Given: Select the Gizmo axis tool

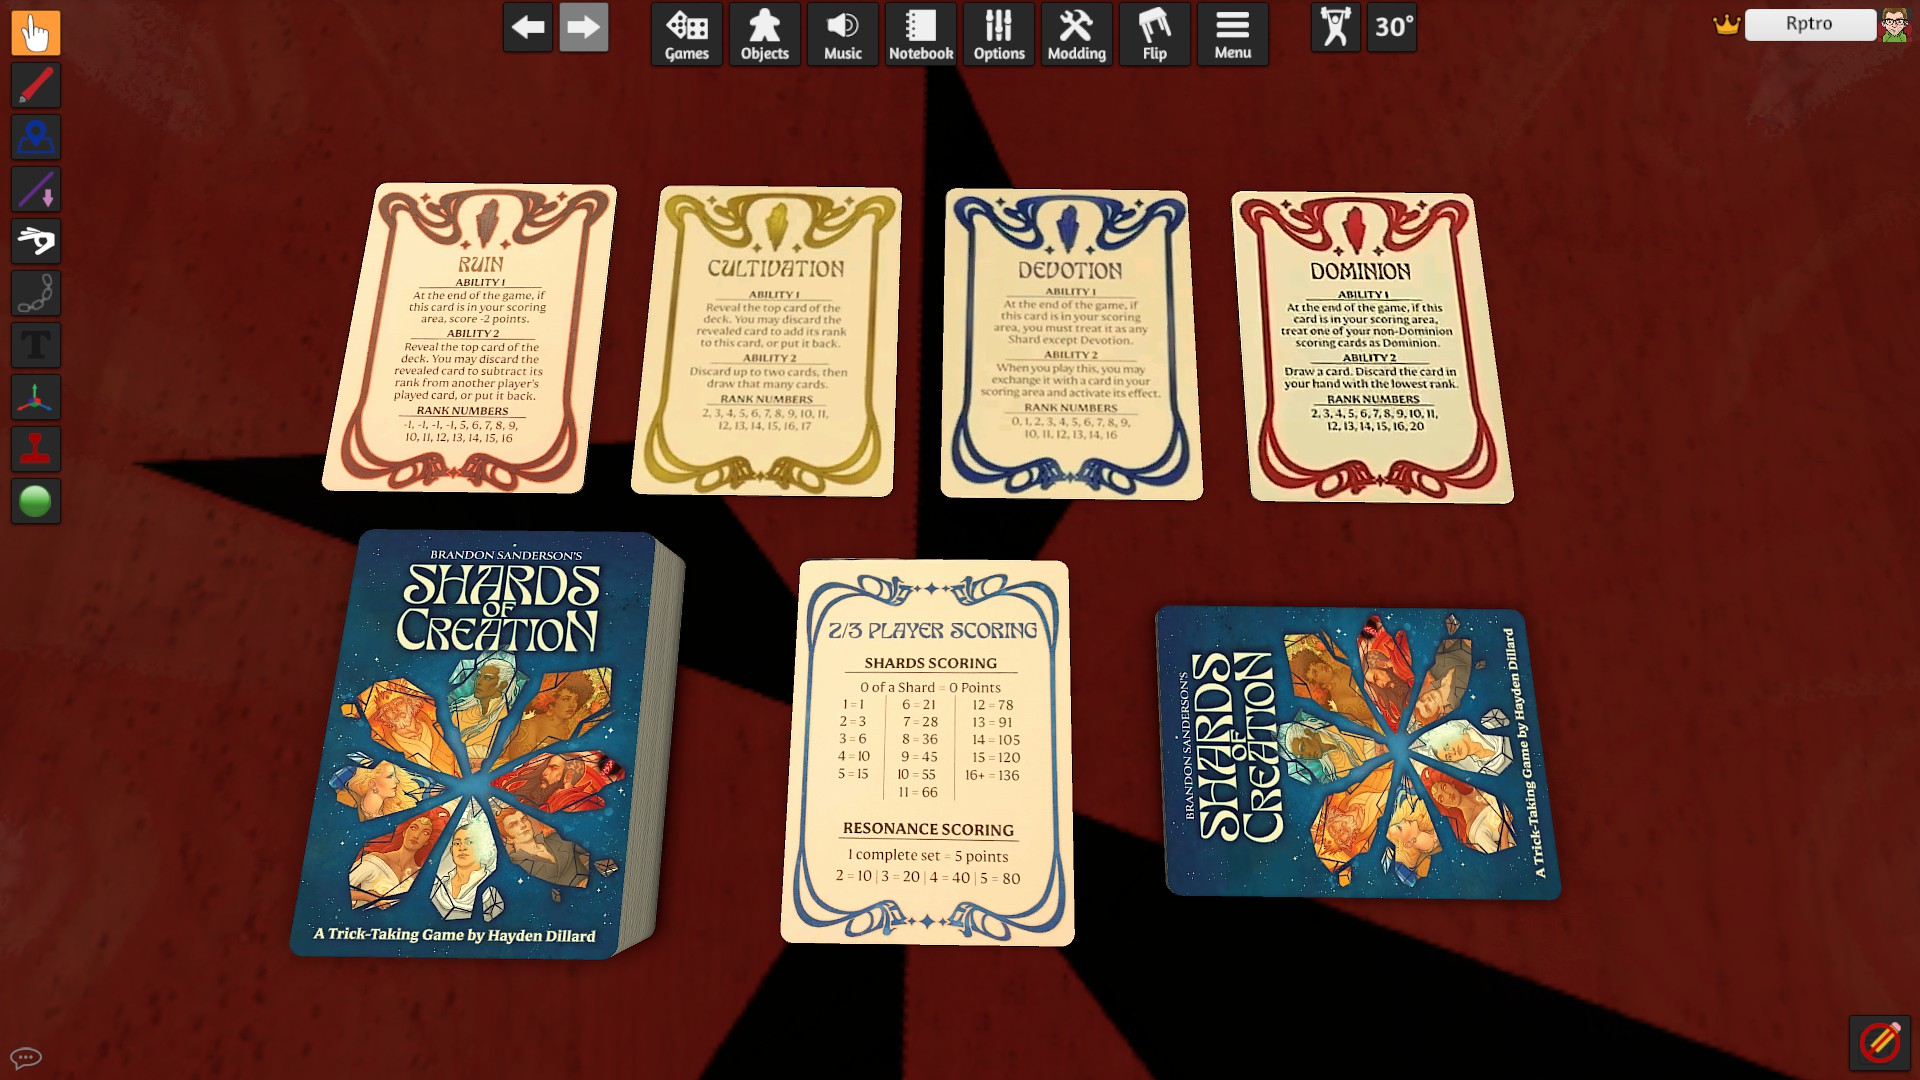Looking at the screenshot, I should [36, 397].
